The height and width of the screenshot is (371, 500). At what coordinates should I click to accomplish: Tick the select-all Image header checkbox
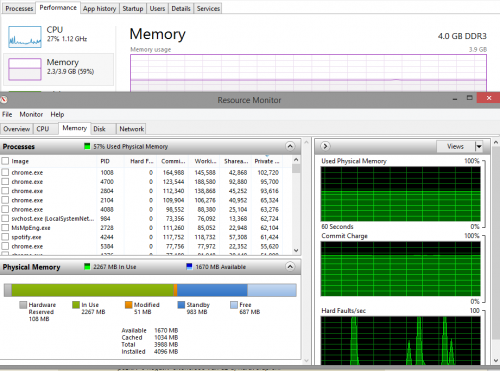click(5, 161)
